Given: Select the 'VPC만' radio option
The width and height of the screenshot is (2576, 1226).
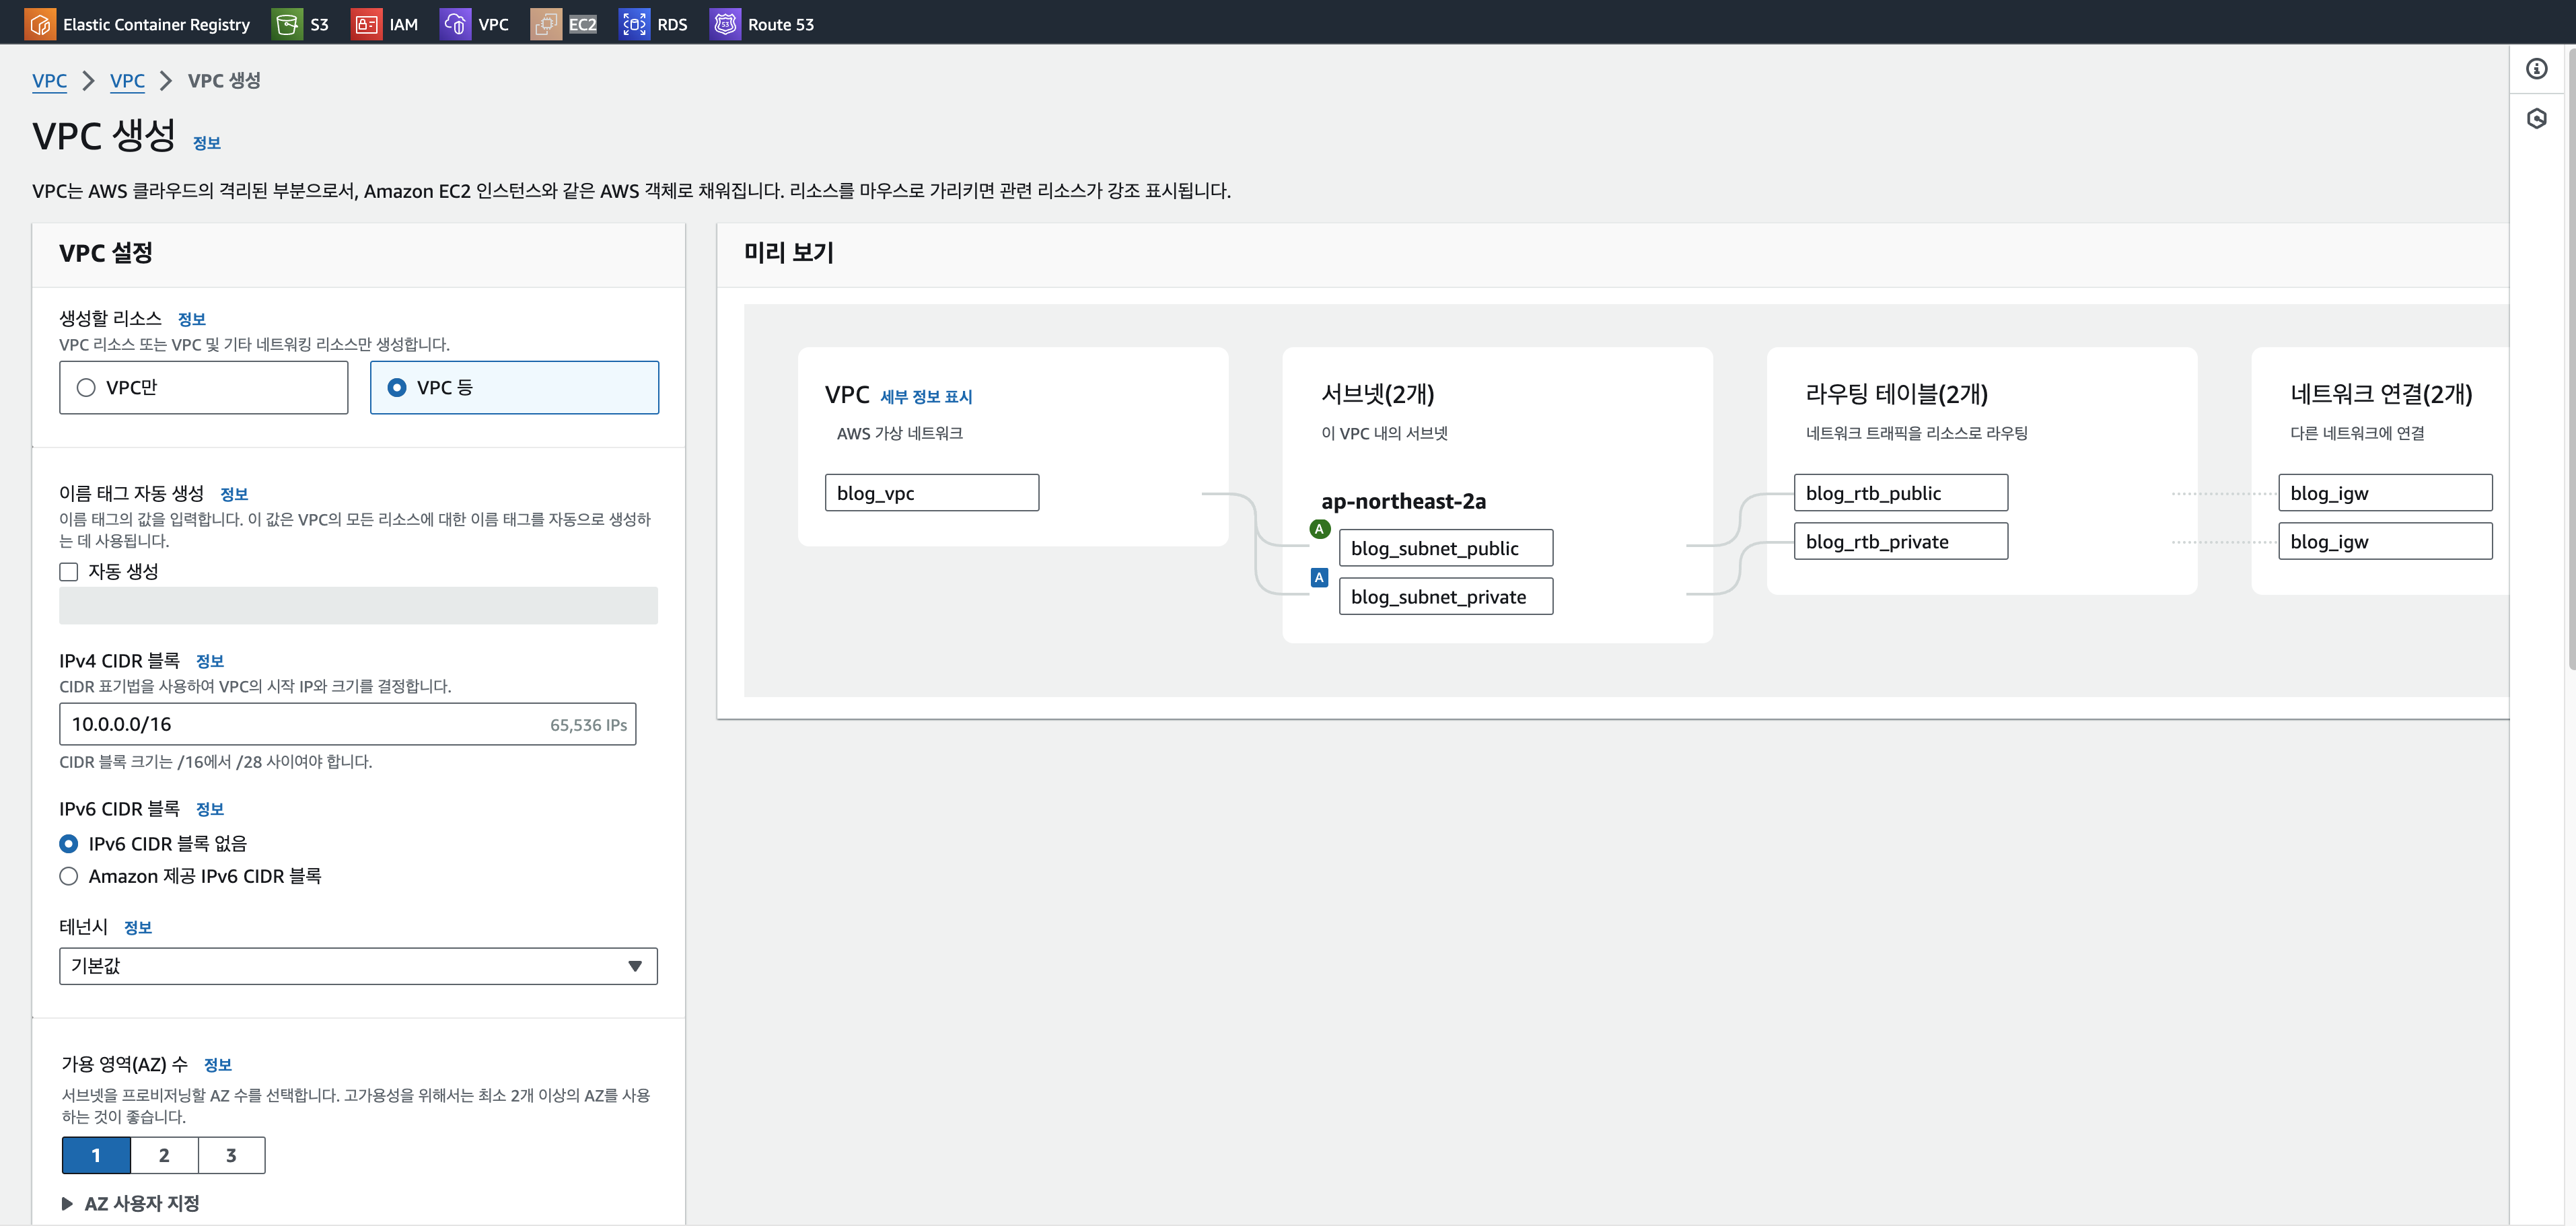Looking at the screenshot, I should (86, 388).
